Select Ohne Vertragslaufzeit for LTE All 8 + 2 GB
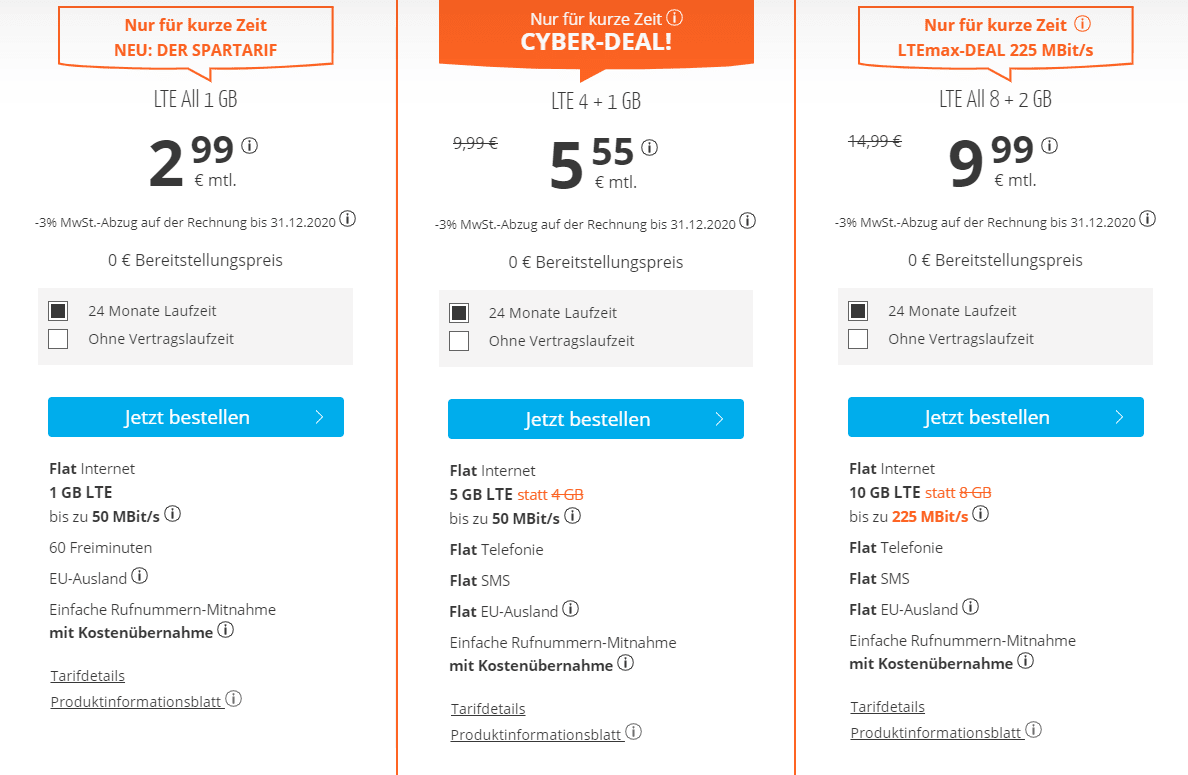Viewport: 1188px width, 775px height. point(858,339)
